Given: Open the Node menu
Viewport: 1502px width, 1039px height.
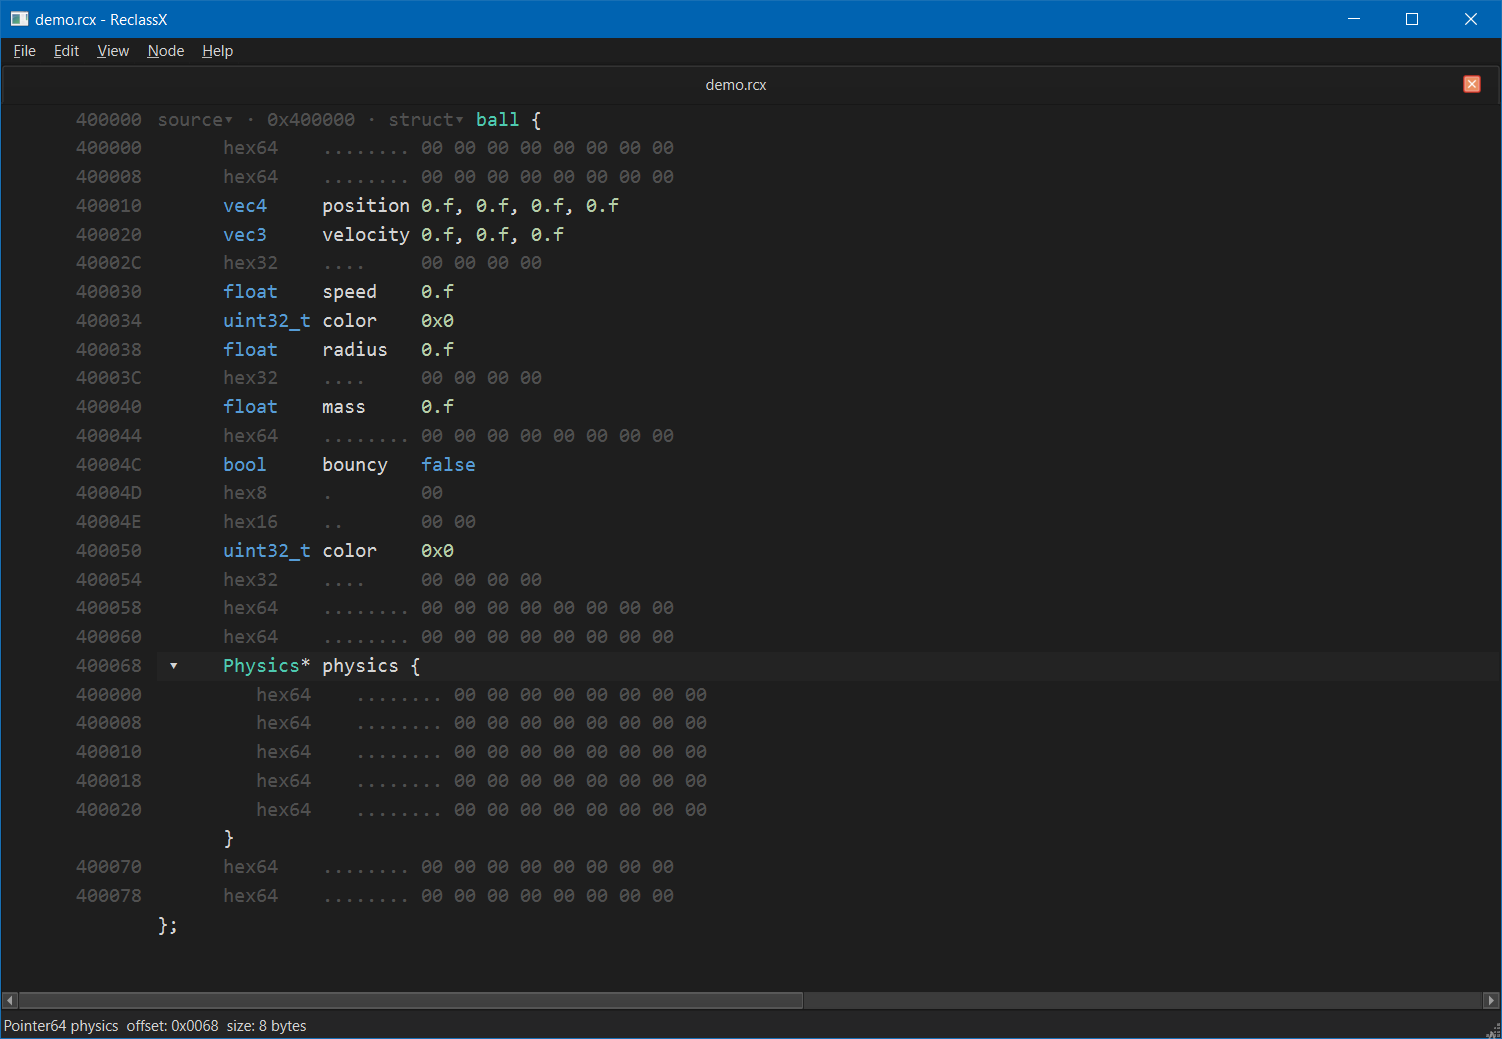Looking at the screenshot, I should point(166,51).
